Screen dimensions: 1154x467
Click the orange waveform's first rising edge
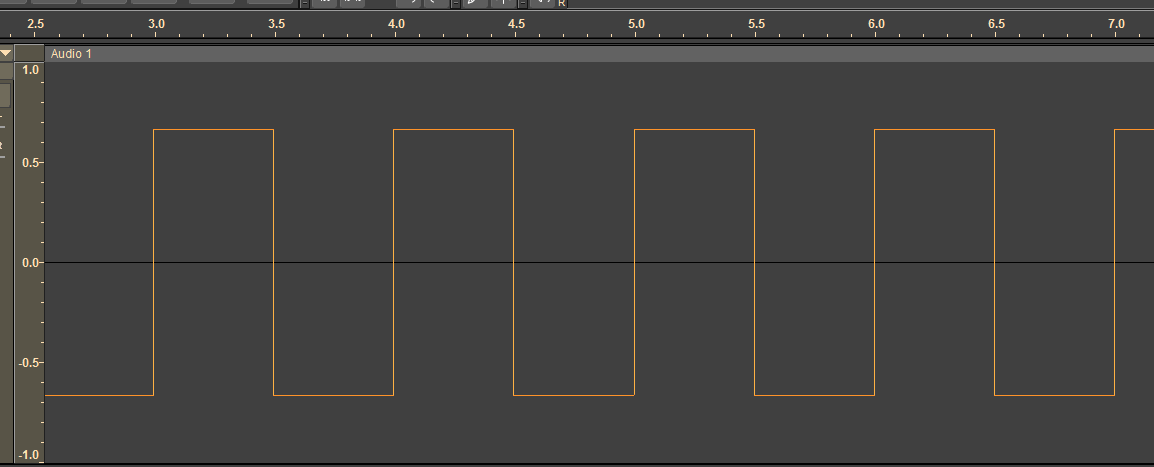635,262
